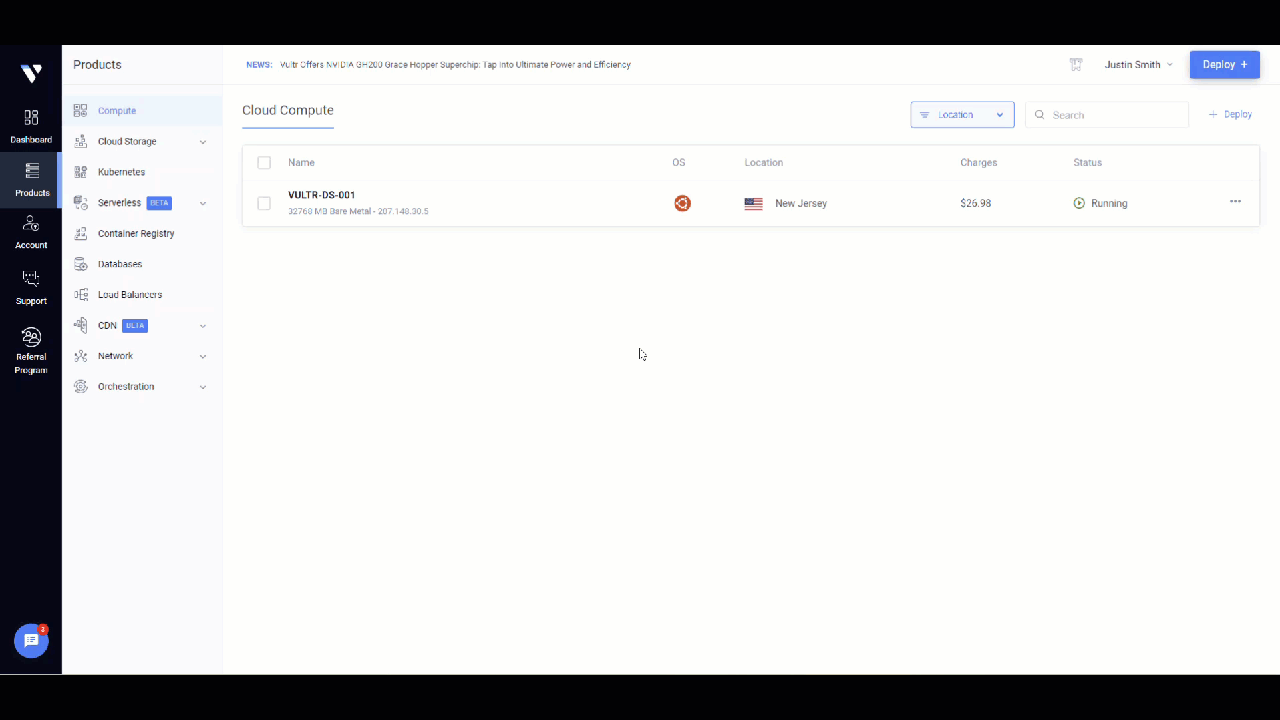
Task: Open the CDN menu item
Action: click(x=107, y=325)
